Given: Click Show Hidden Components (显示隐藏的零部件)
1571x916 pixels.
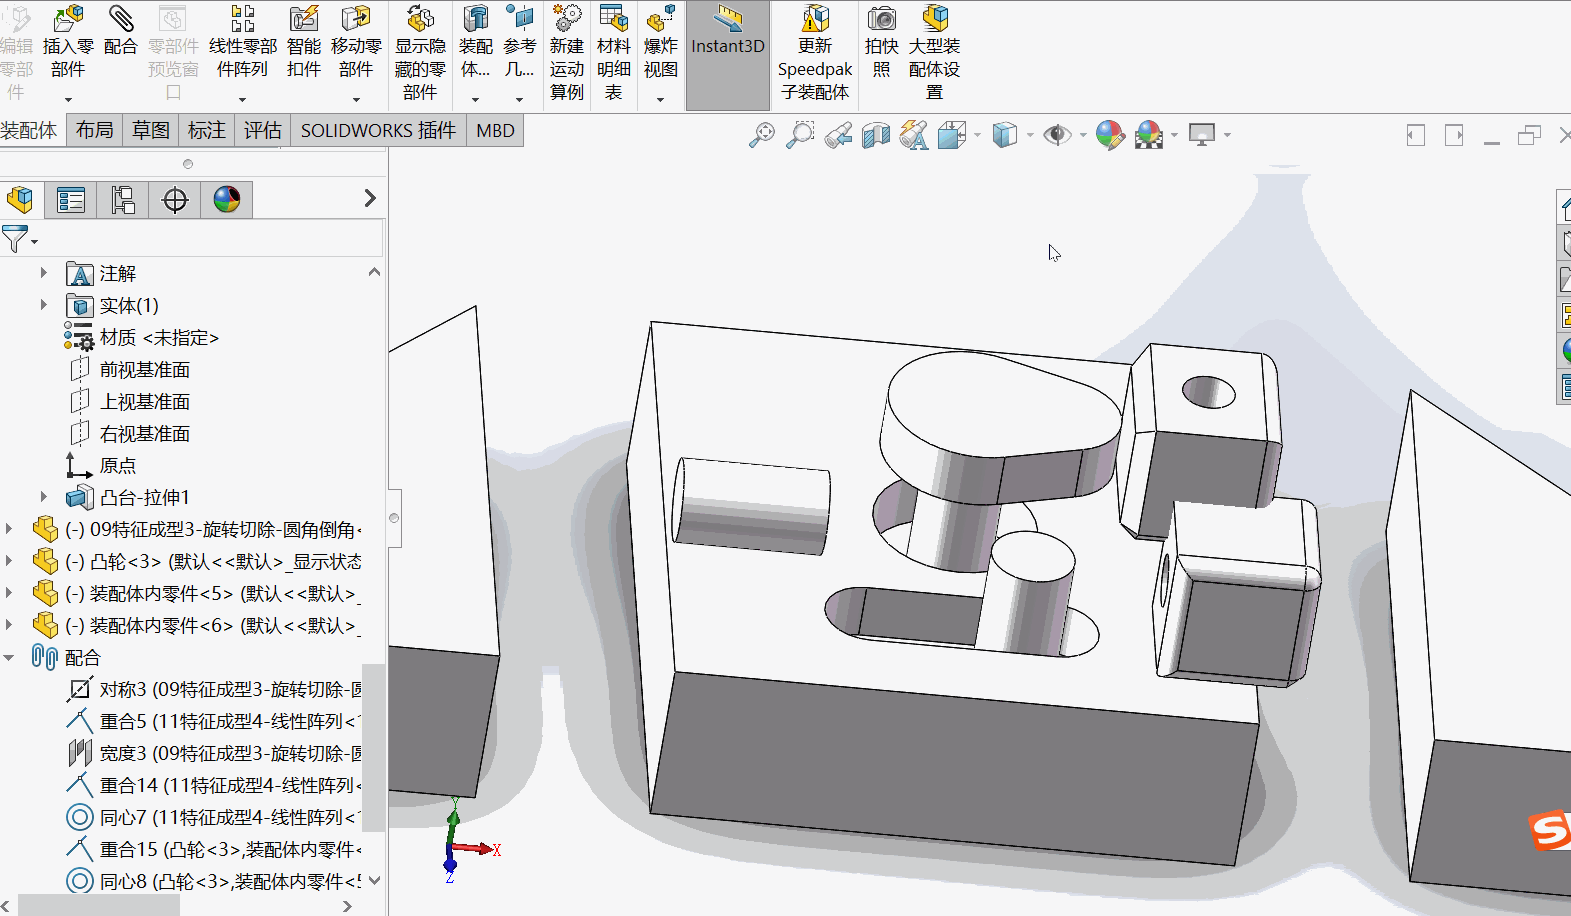Looking at the screenshot, I should tap(420, 18).
